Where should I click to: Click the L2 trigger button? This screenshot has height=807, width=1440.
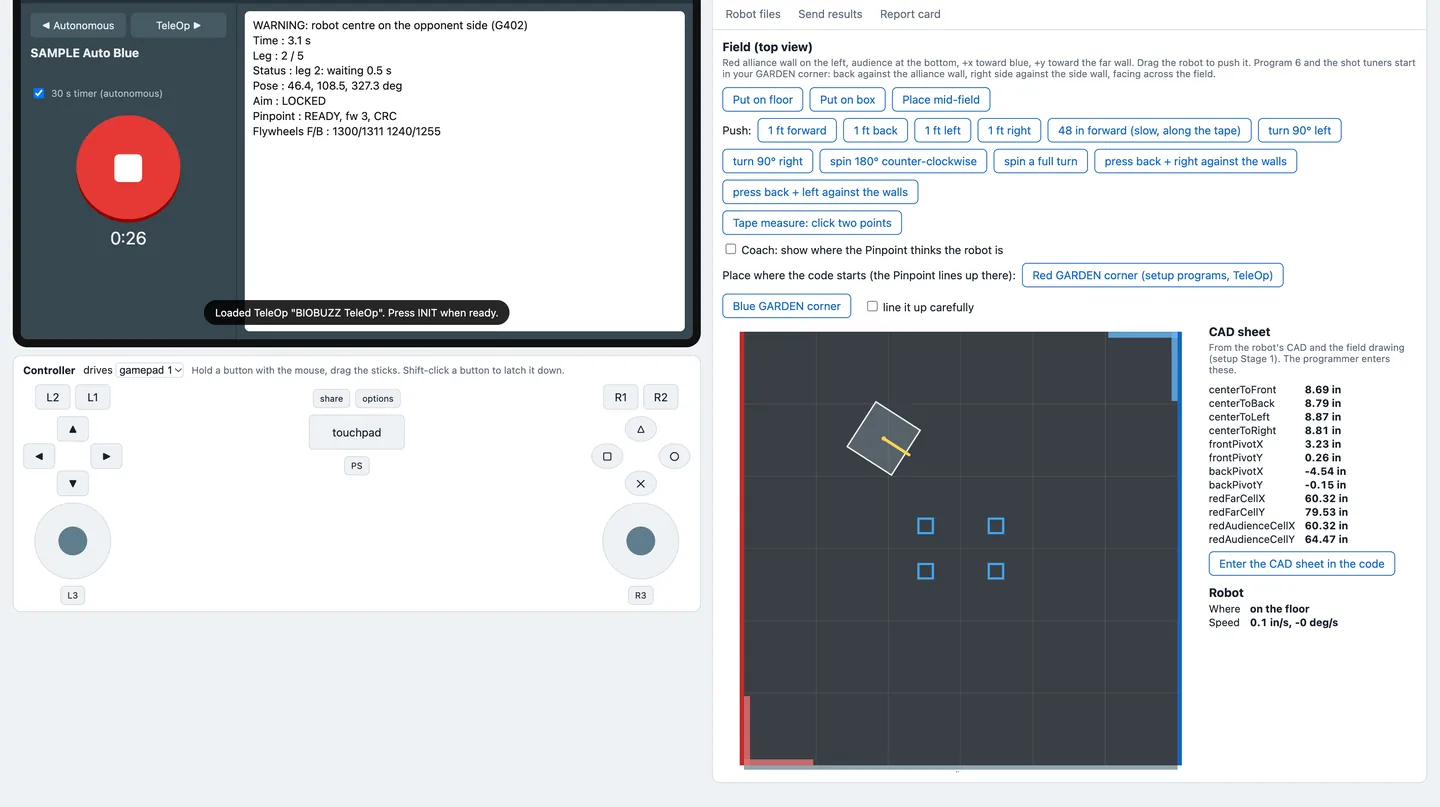53,397
